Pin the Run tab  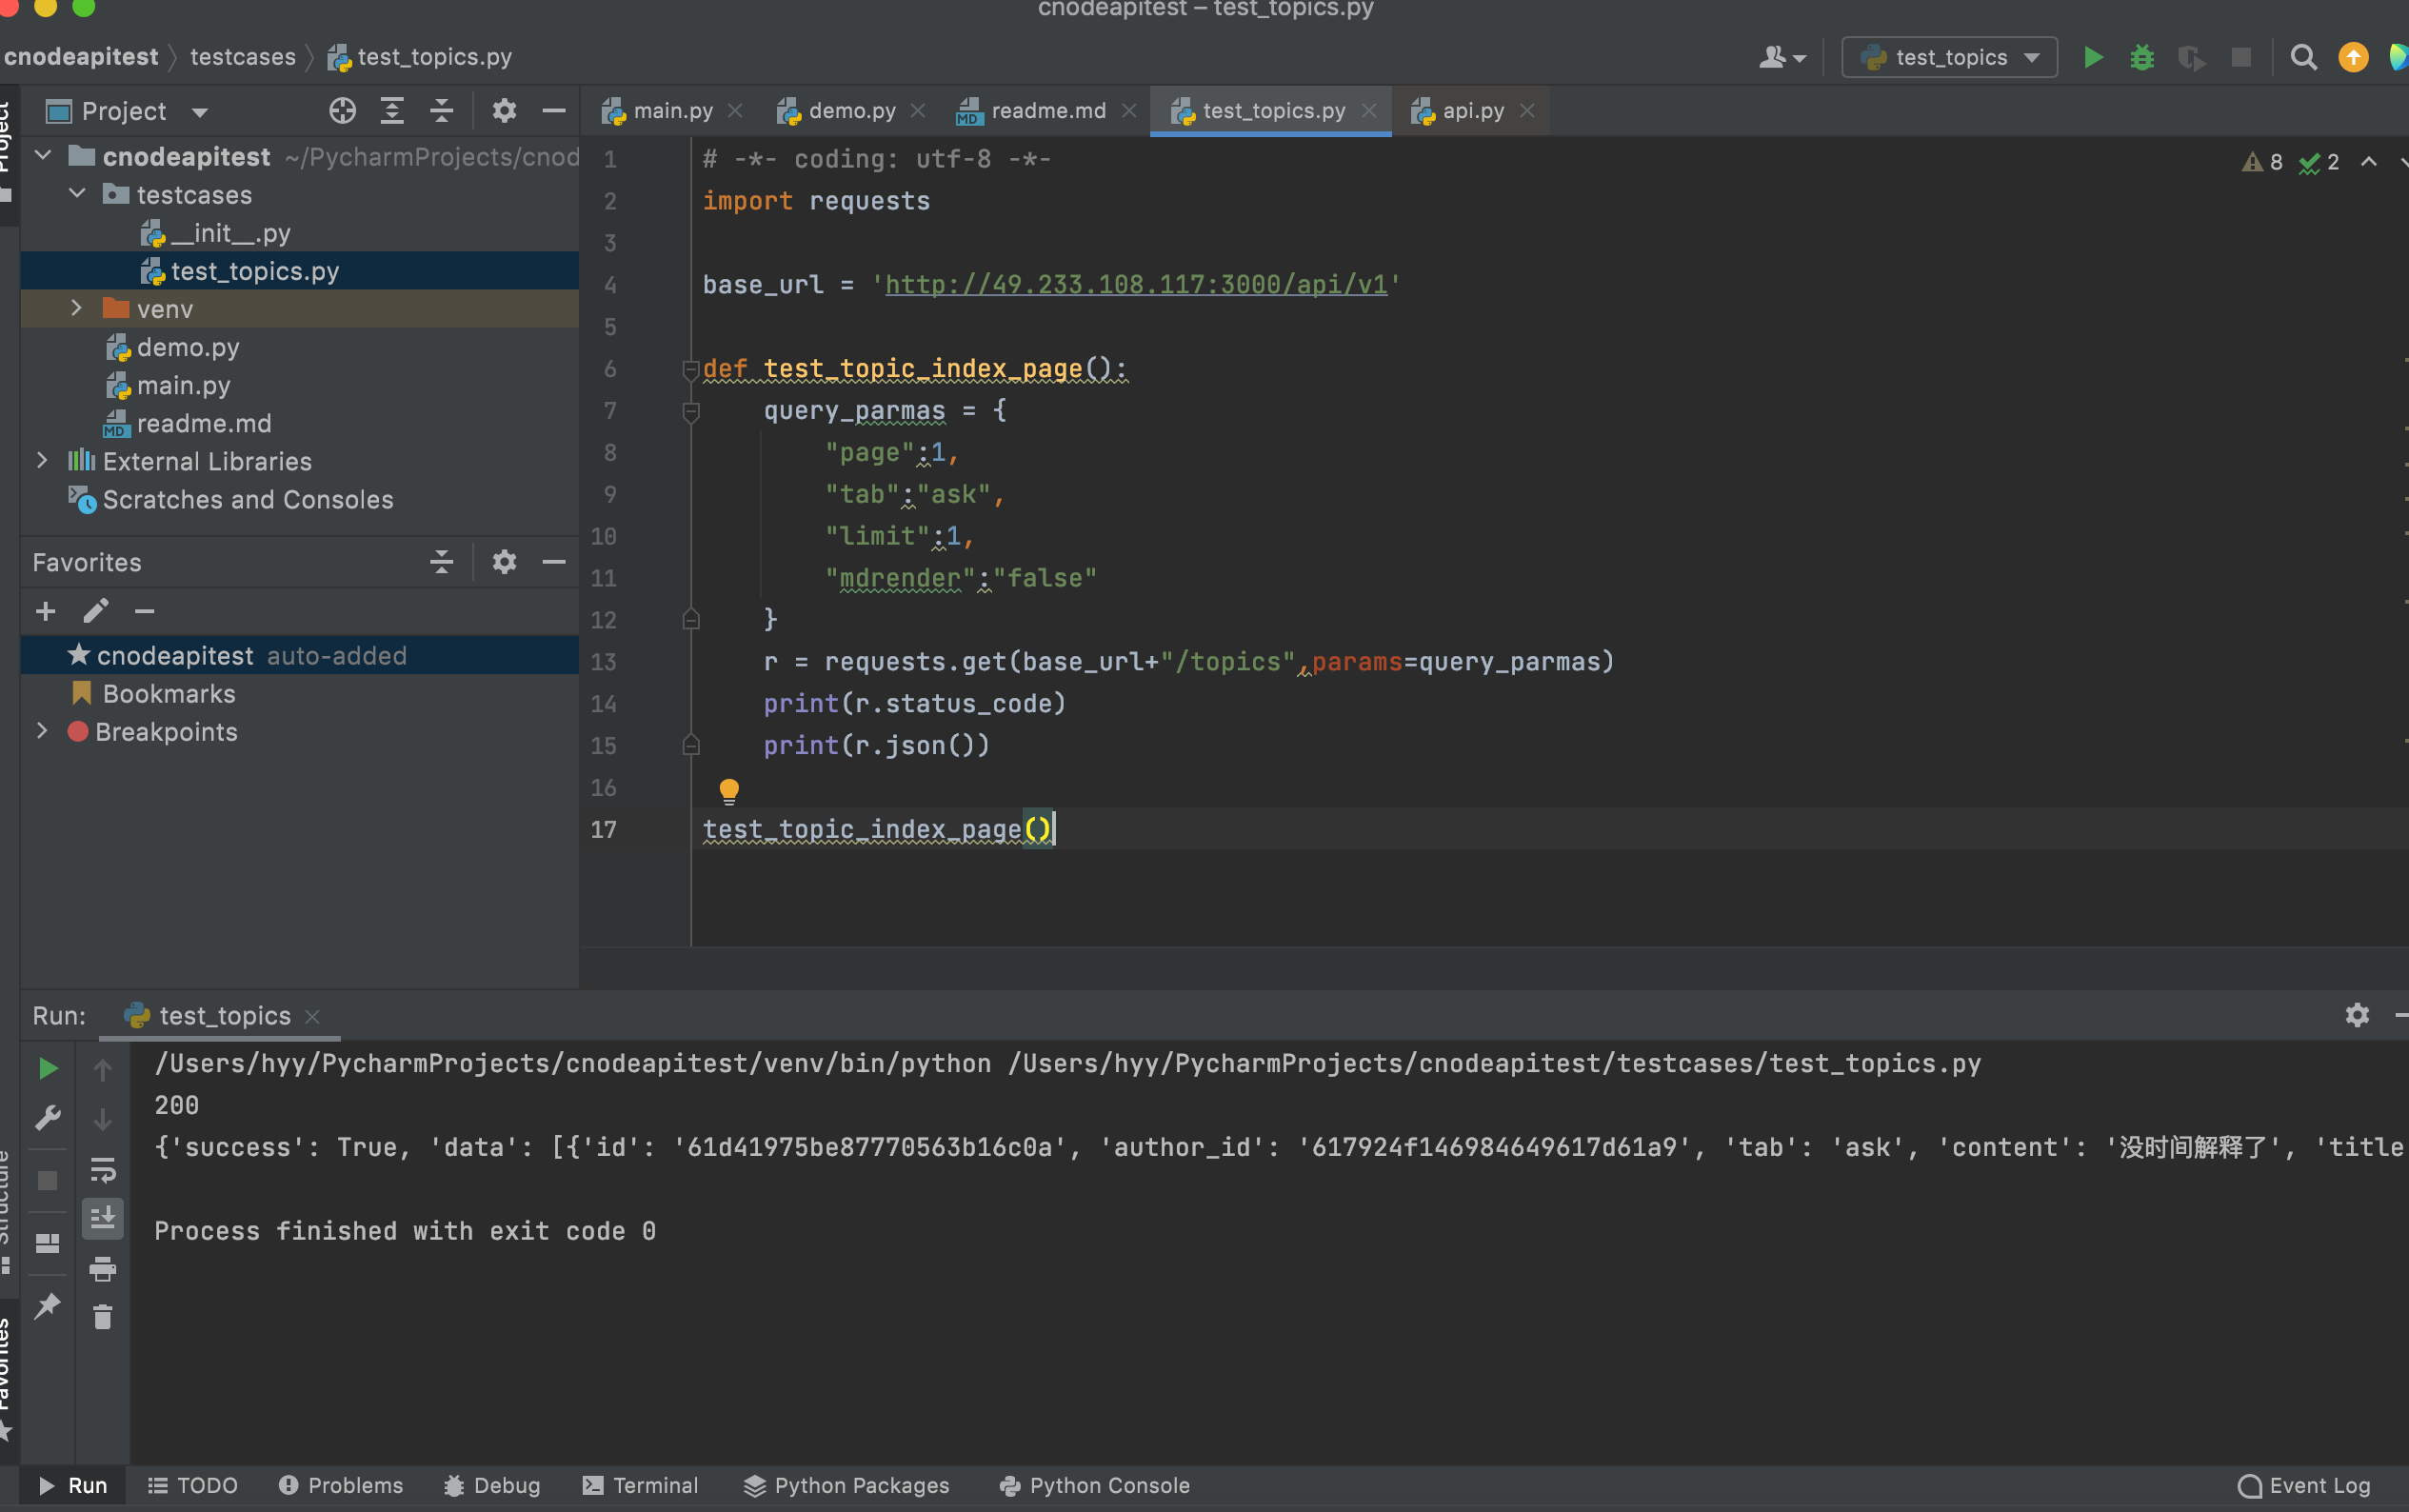pyautogui.click(x=47, y=1305)
